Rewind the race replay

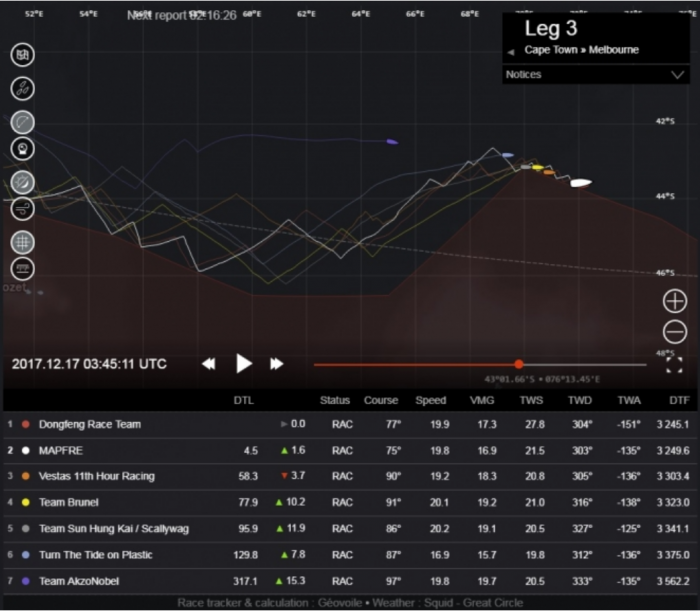pos(208,364)
